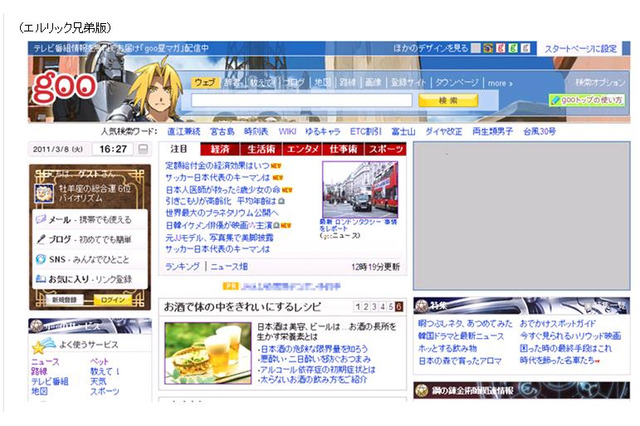This screenshot has height=426, width=640.
Task: Switch to the 生活術 news tab
Action: (261, 149)
